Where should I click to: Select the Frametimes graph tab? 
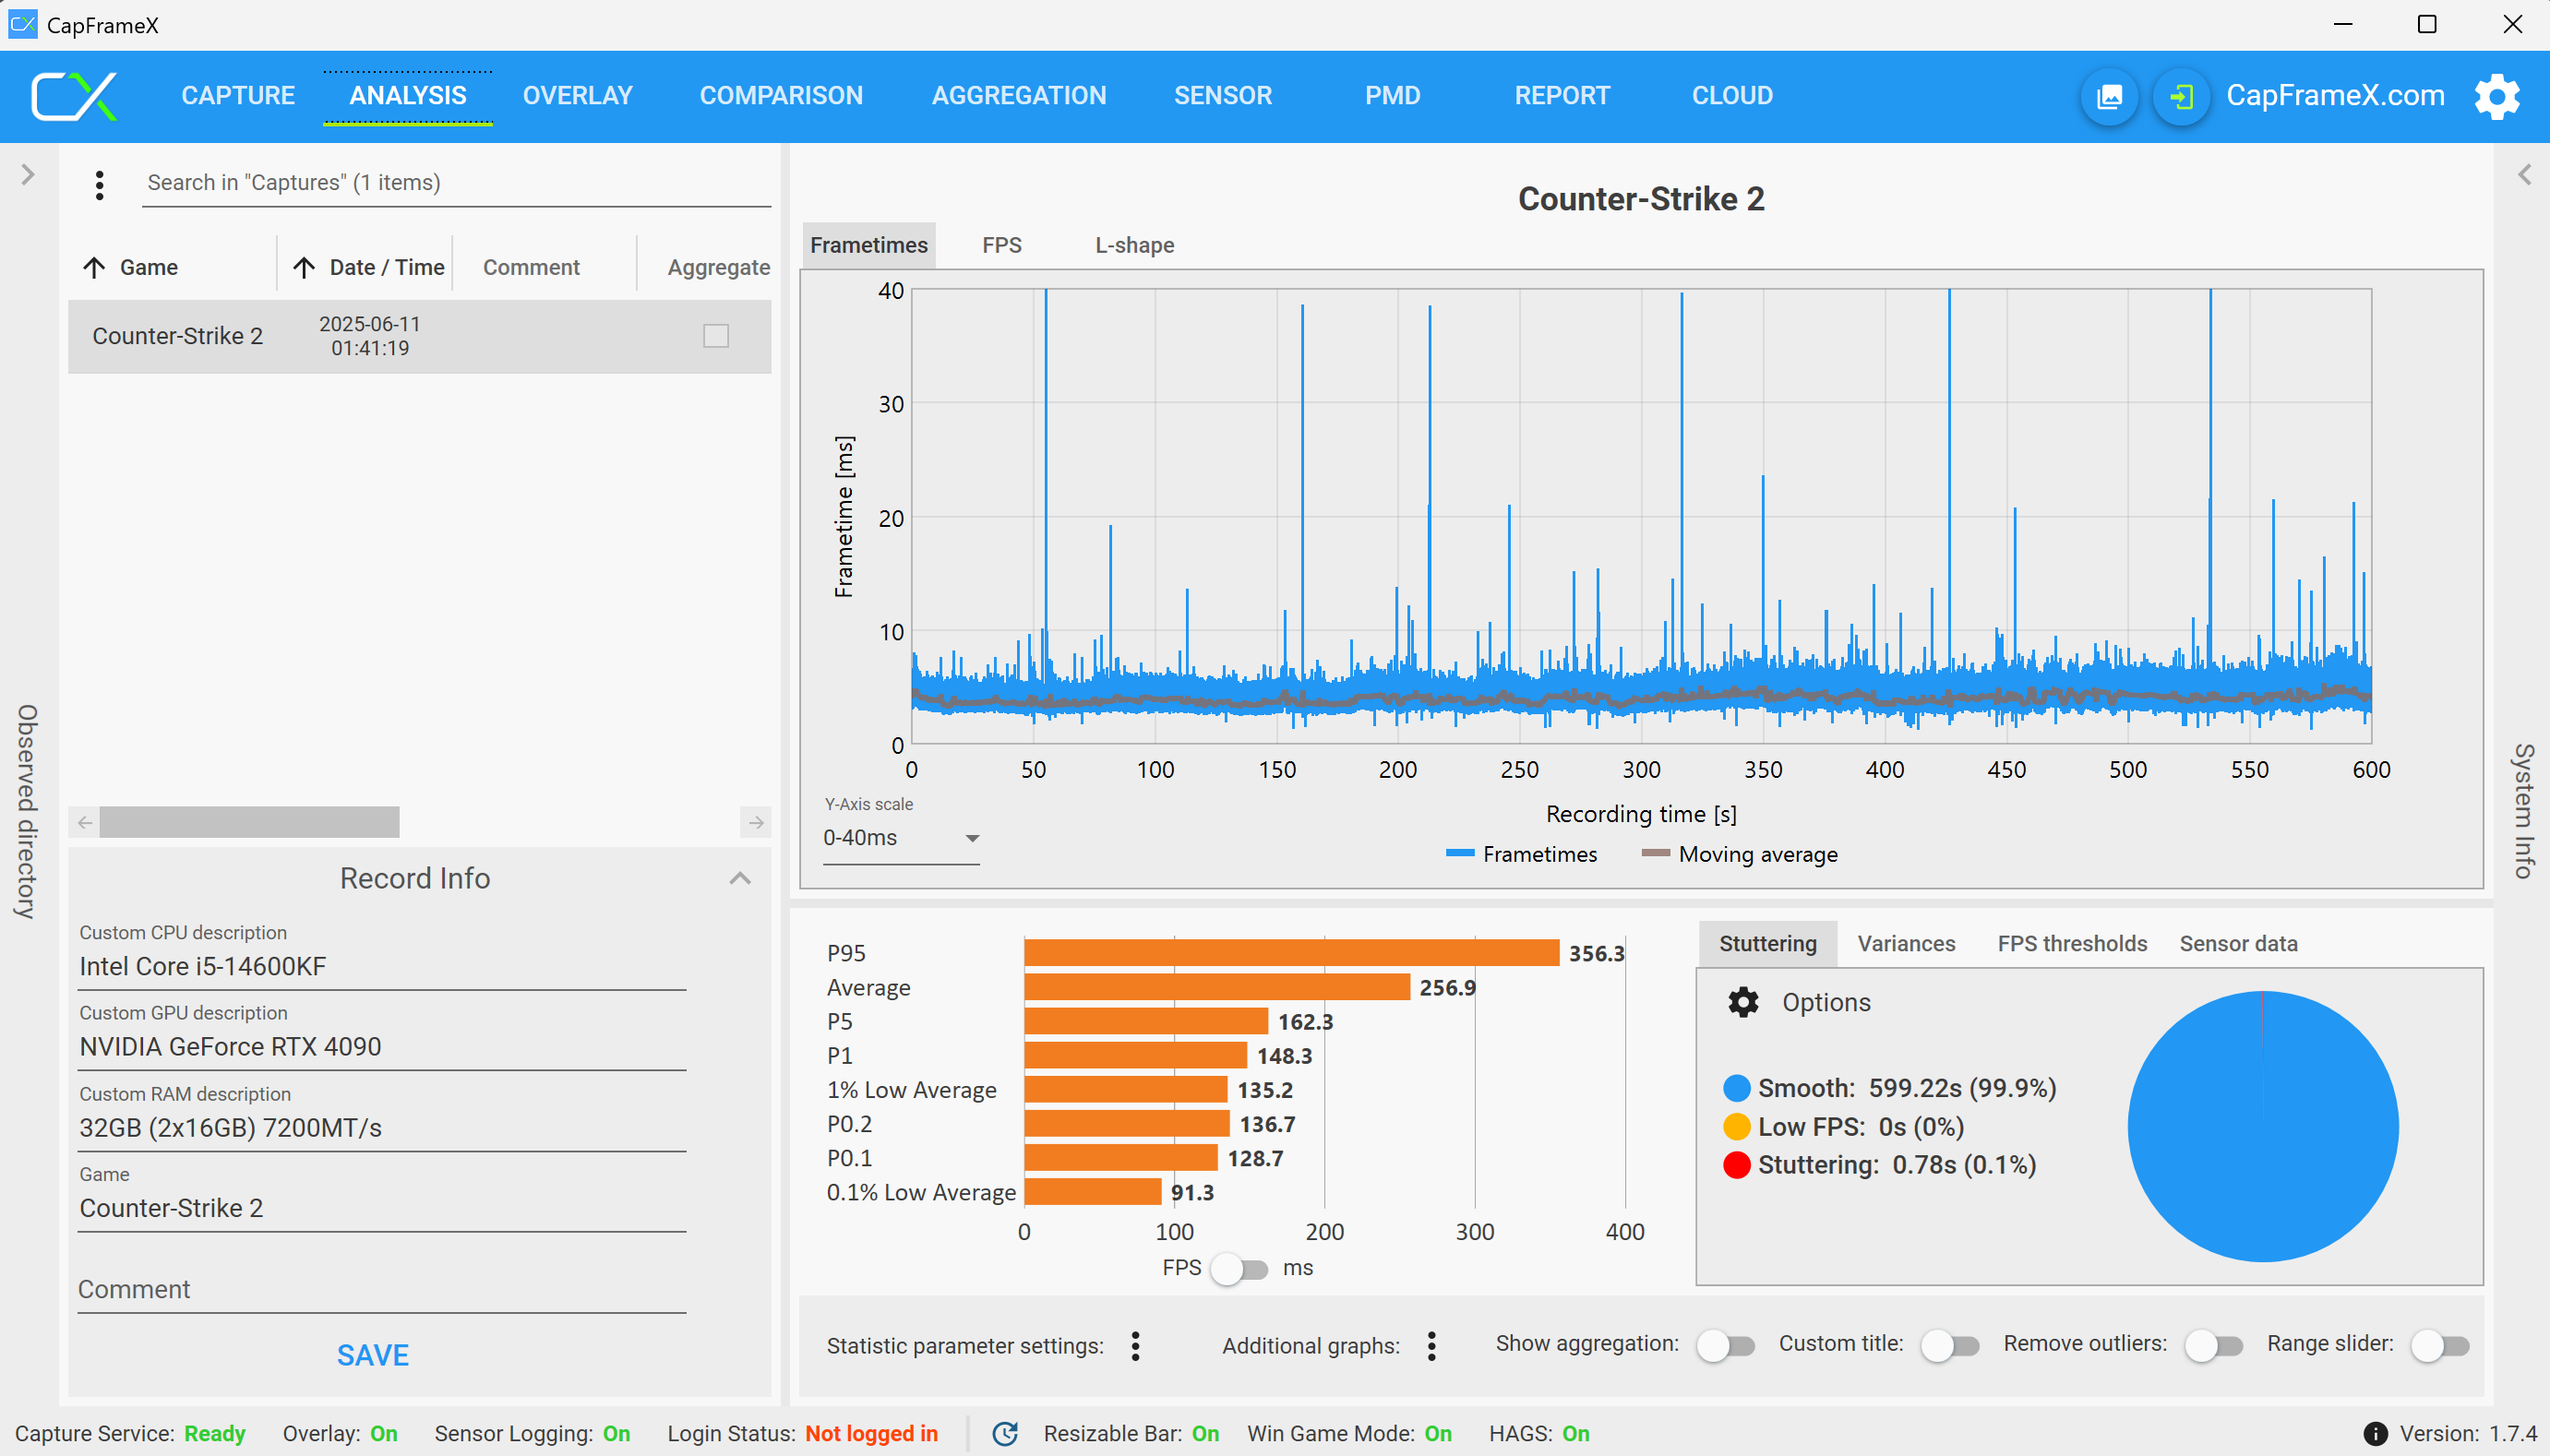click(x=868, y=245)
